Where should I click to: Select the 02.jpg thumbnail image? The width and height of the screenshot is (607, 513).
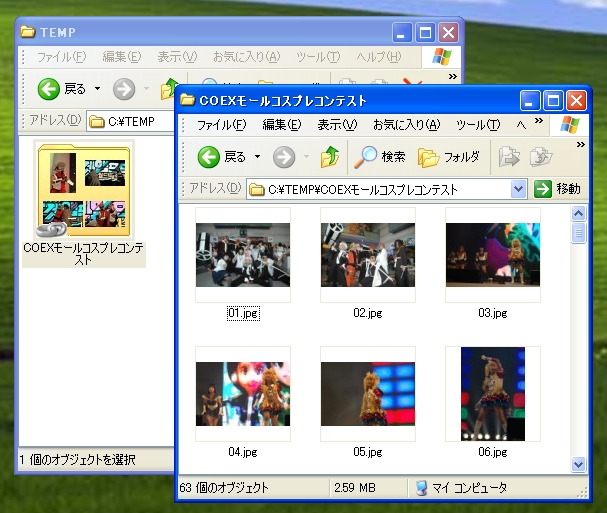pyautogui.click(x=368, y=255)
